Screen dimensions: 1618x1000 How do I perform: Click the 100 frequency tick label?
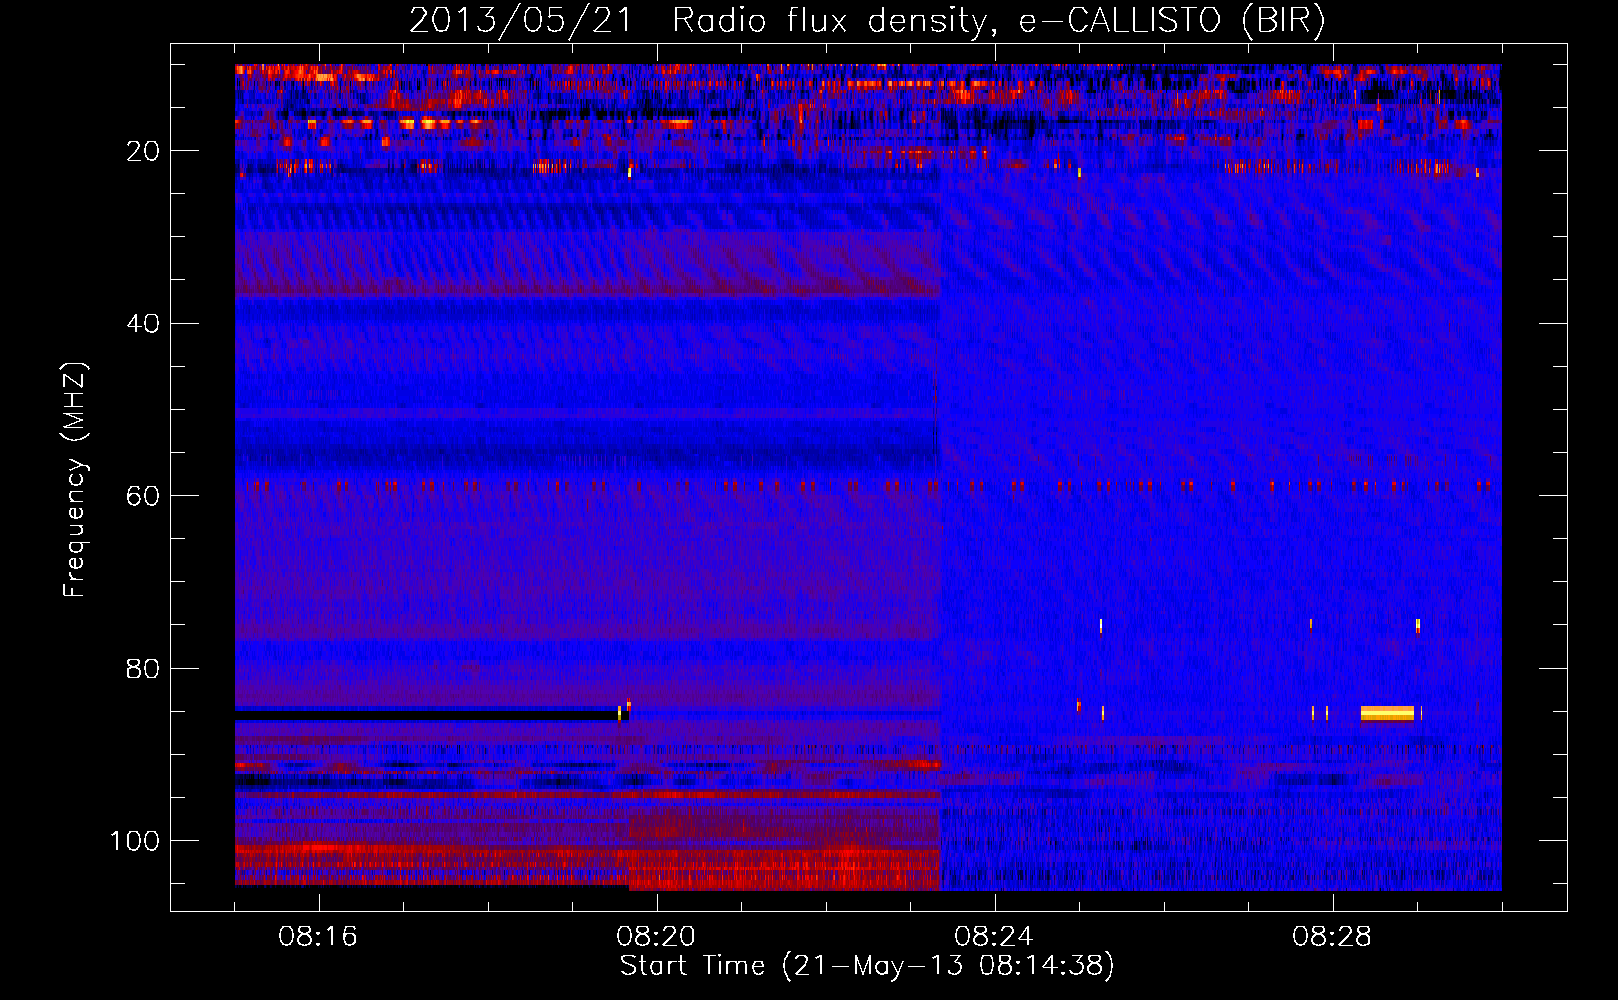(x=135, y=841)
